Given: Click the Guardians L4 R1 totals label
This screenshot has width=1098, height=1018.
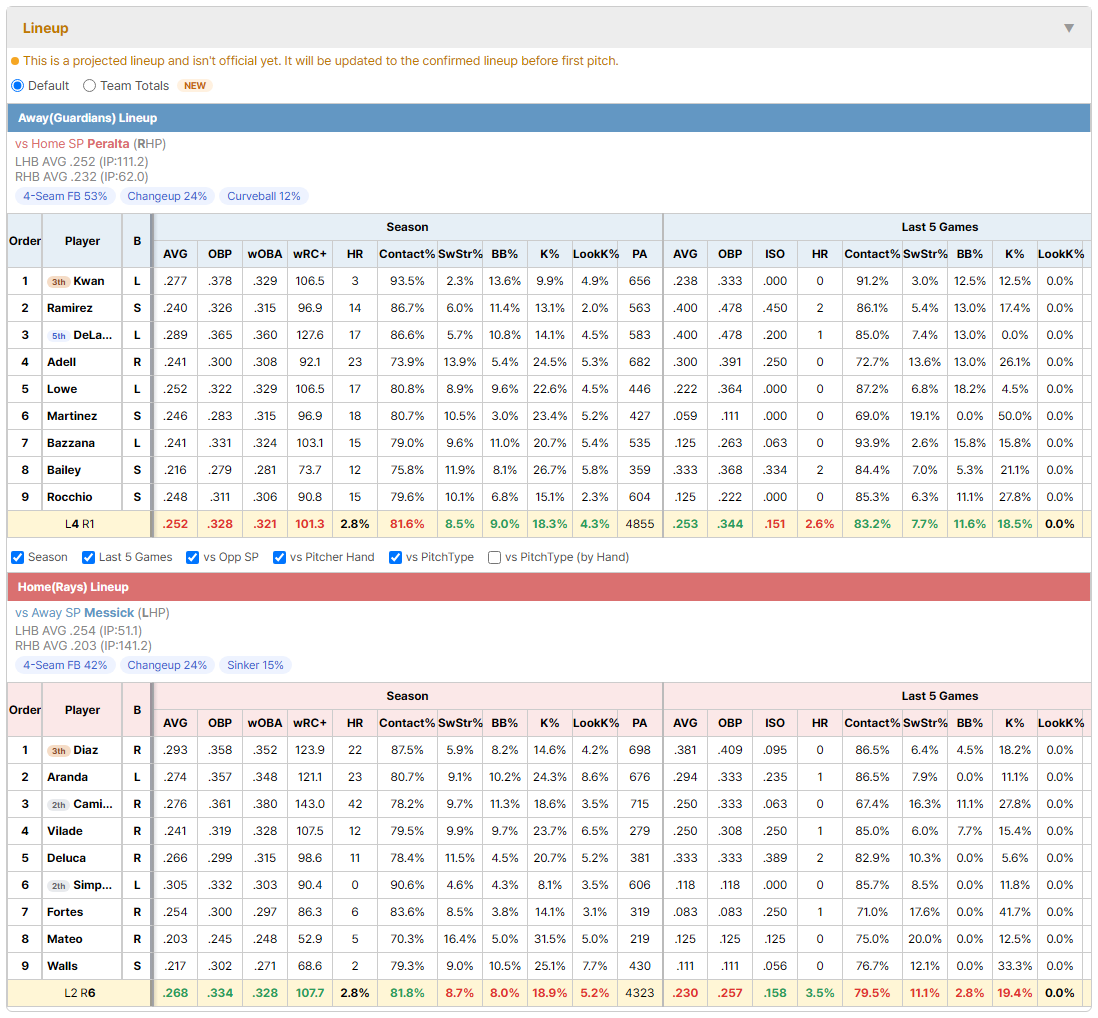Looking at the screenshot, I should click(80, 524).
